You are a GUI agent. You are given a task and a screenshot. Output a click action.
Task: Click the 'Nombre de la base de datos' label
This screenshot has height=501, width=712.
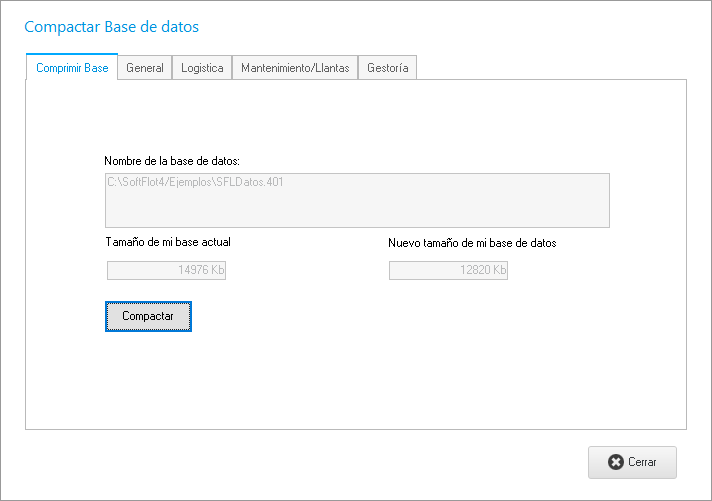[172, 160]
